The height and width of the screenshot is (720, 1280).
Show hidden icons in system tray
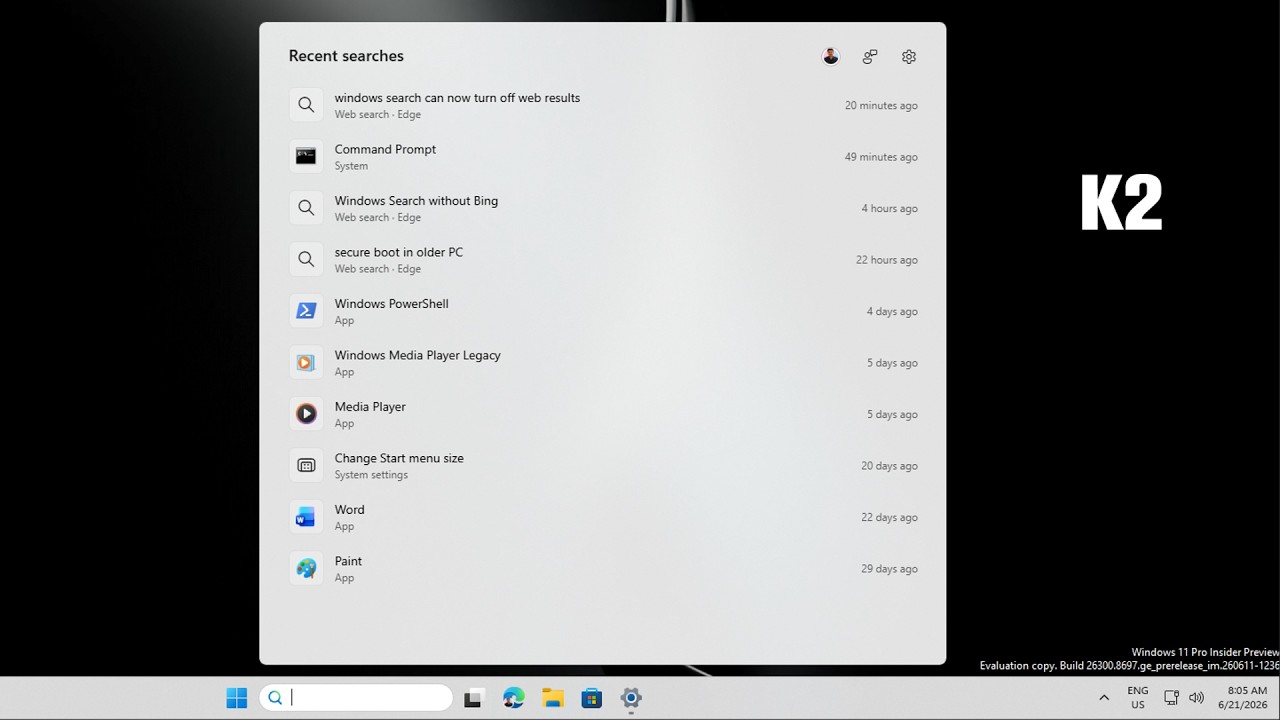(1104, 698)
